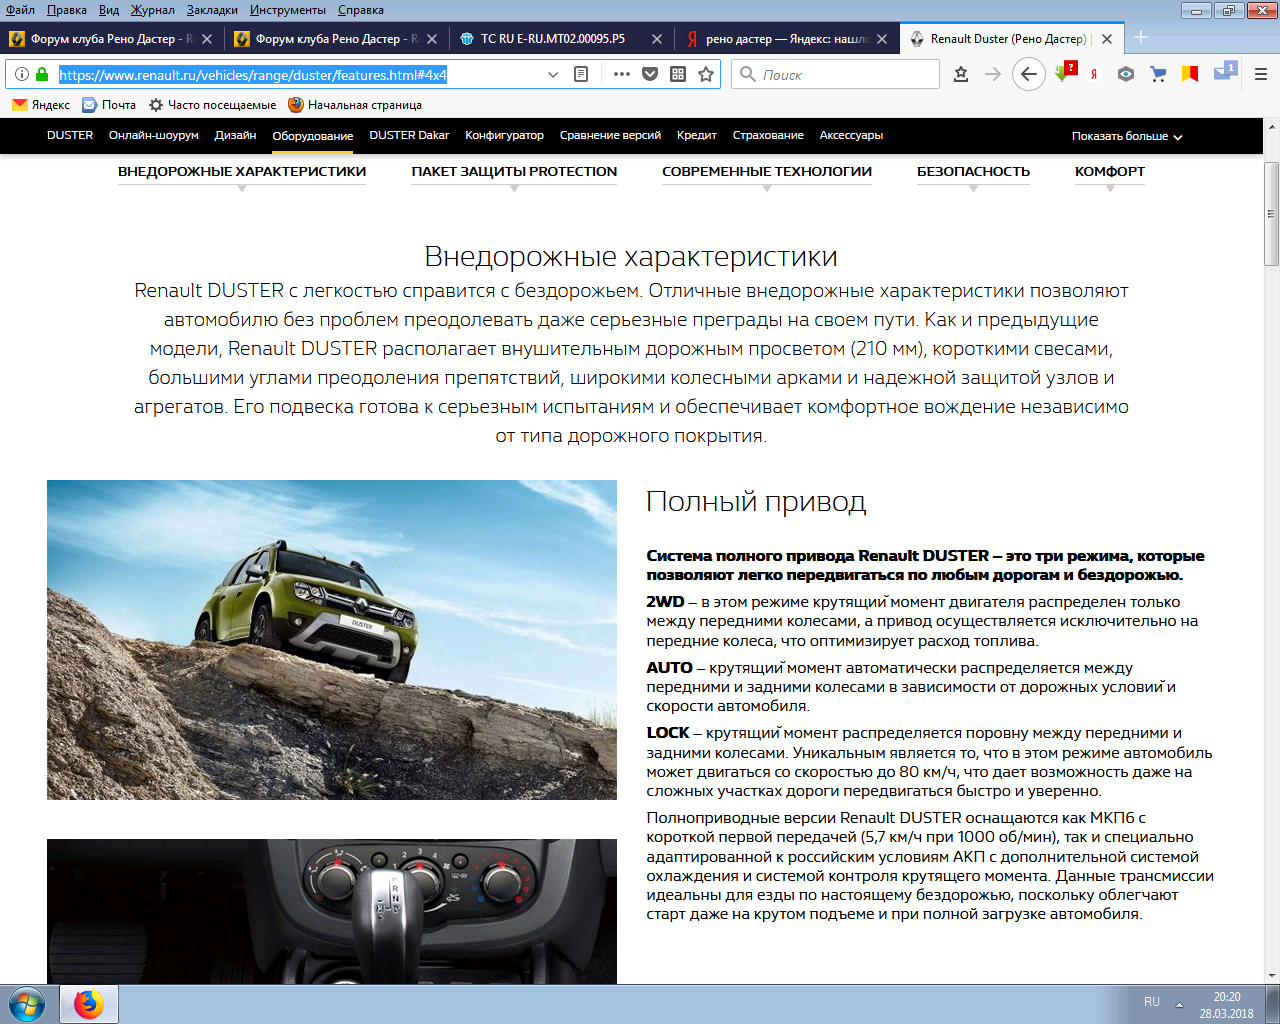Click the Firefox taskbar icon

click(x=89, y=1004)
